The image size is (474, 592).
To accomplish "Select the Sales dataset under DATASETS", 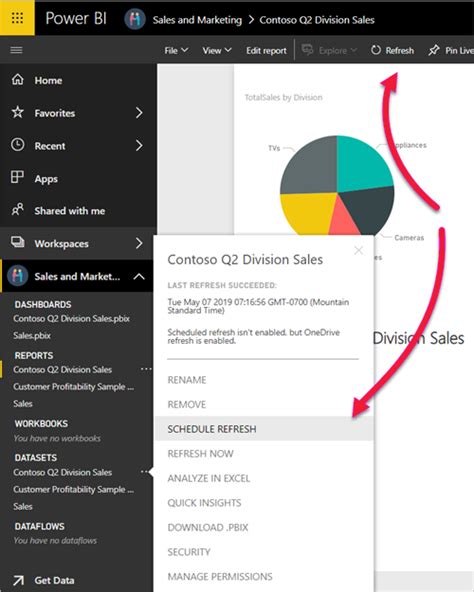I will click(23, 506).
